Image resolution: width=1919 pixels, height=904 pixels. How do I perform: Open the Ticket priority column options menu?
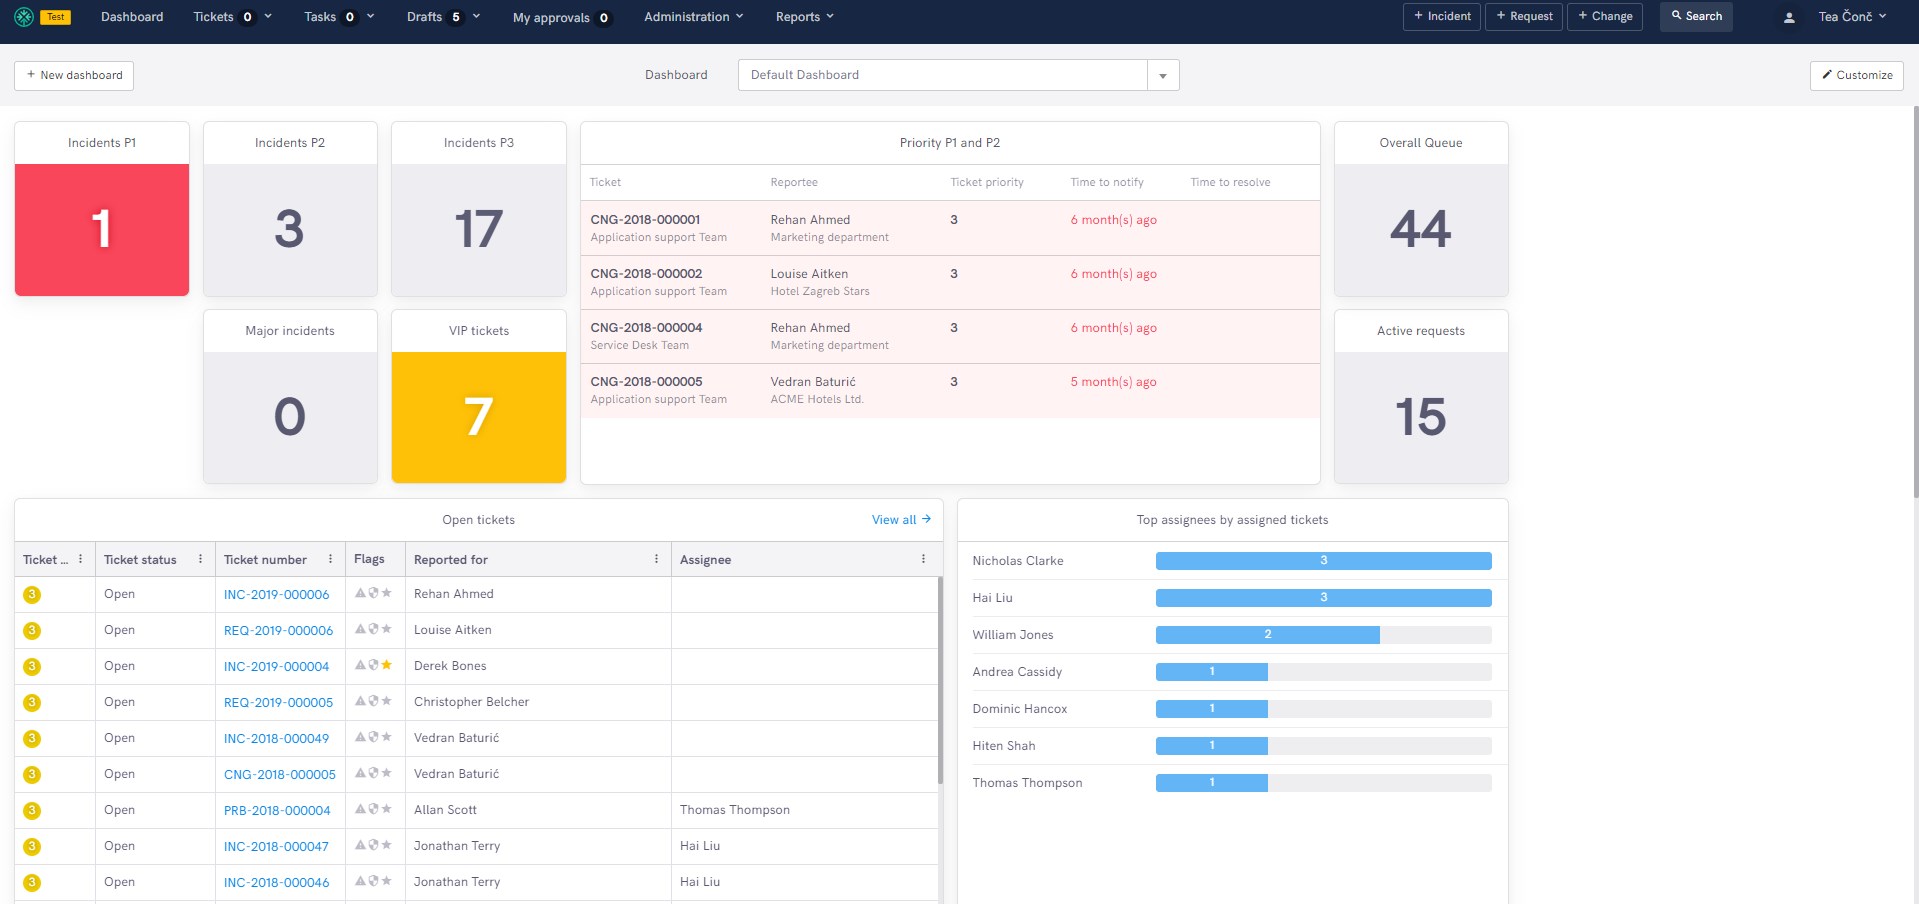(81, 559)
